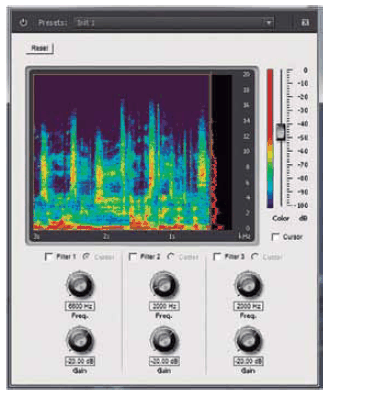Click the Presets name field
The height and width of the screenshot is (400, 368).
pyautogui.click(x=169, y=23)
